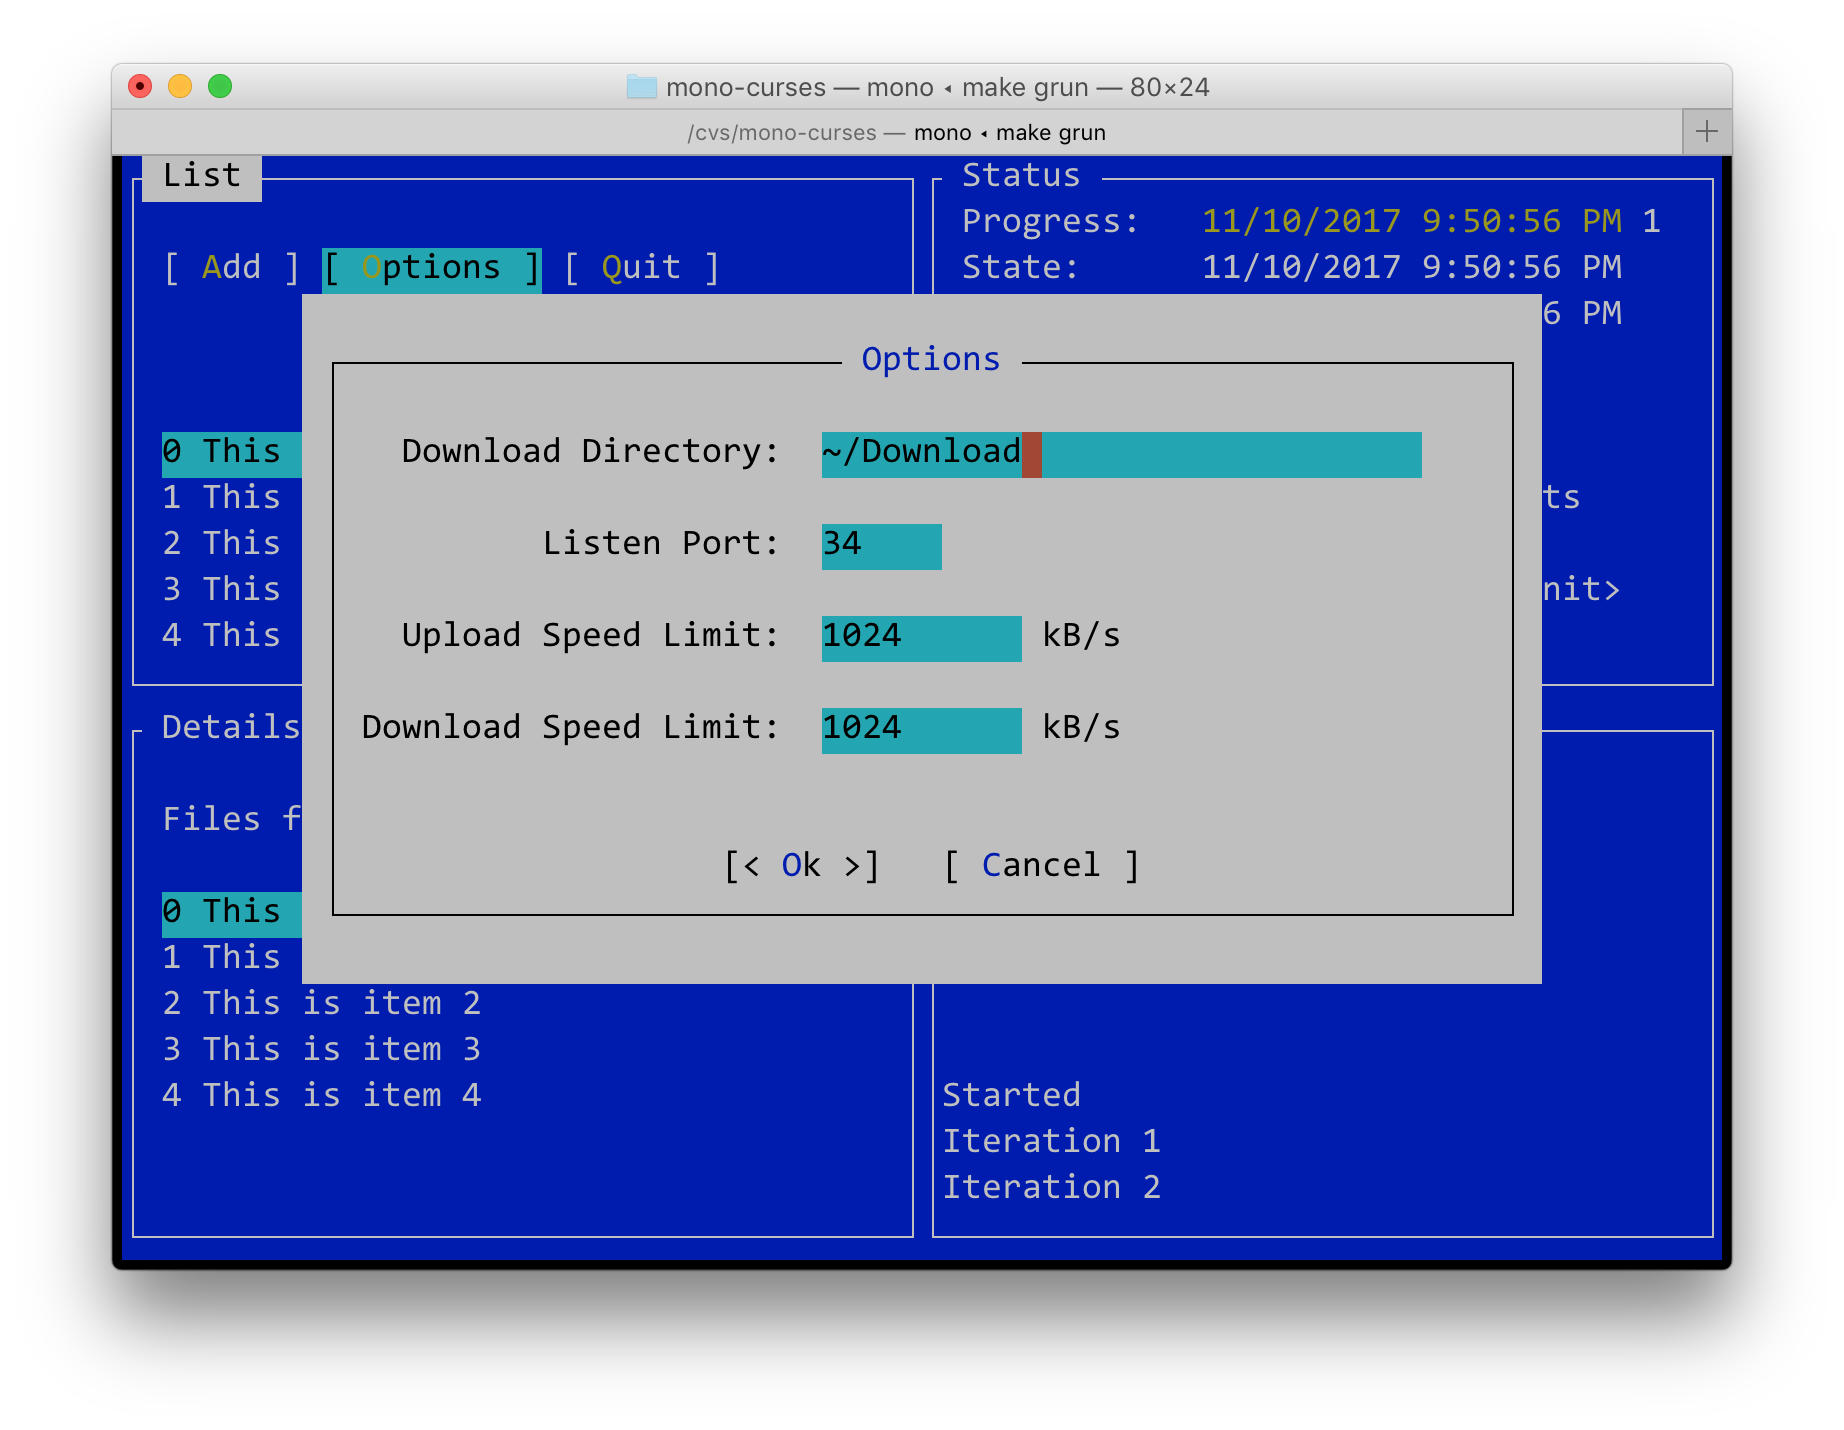Click the 'Iteration 2' log line
The width and height of the screenshot is (1844, 1430).
(1051, 1187)
